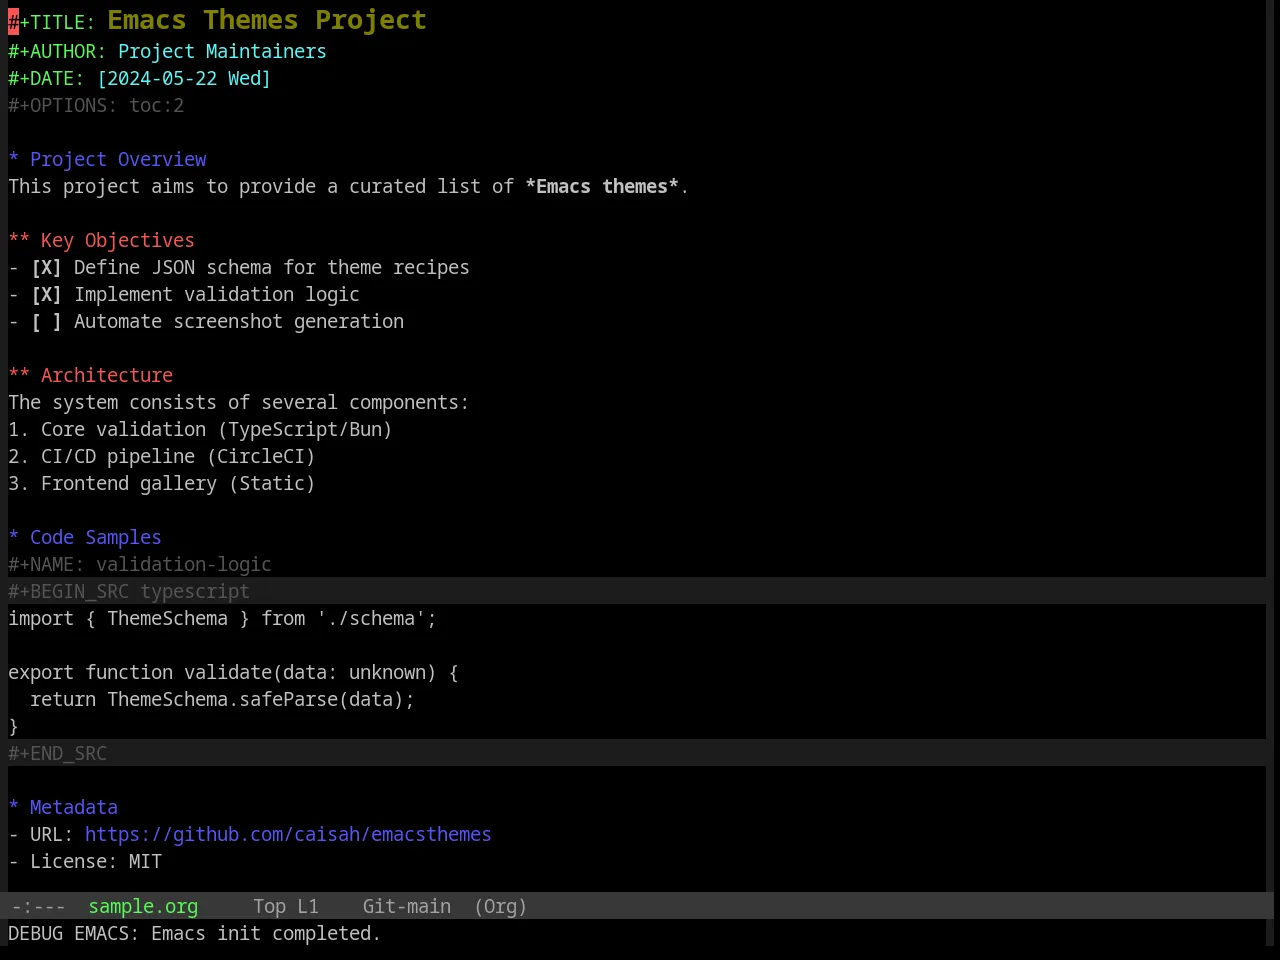This screenshot has width=1280, height=960.
Task: Click the 'Emacs Themes Project' title text
Action: click(x=267, y=20)
